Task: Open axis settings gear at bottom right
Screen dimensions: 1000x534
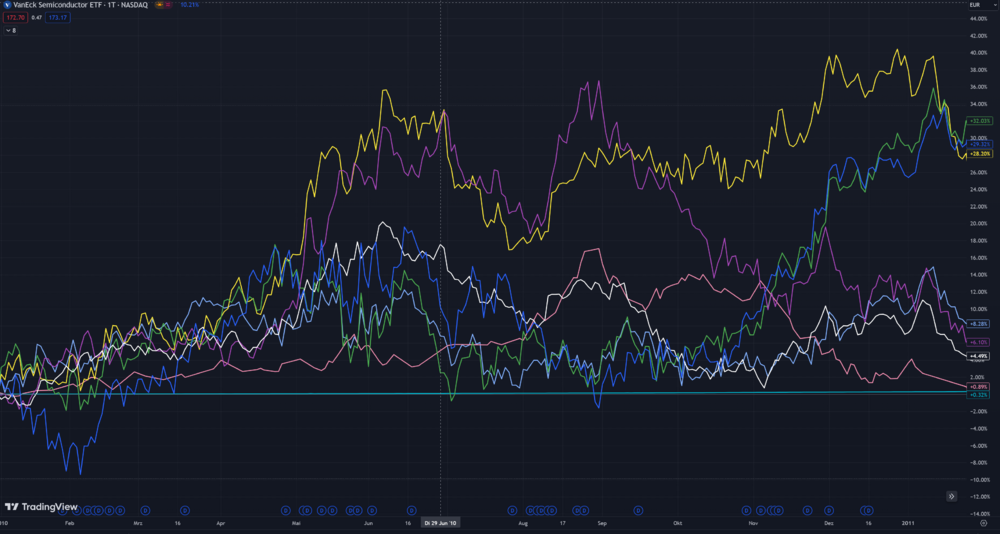Action: click(983, 523)
